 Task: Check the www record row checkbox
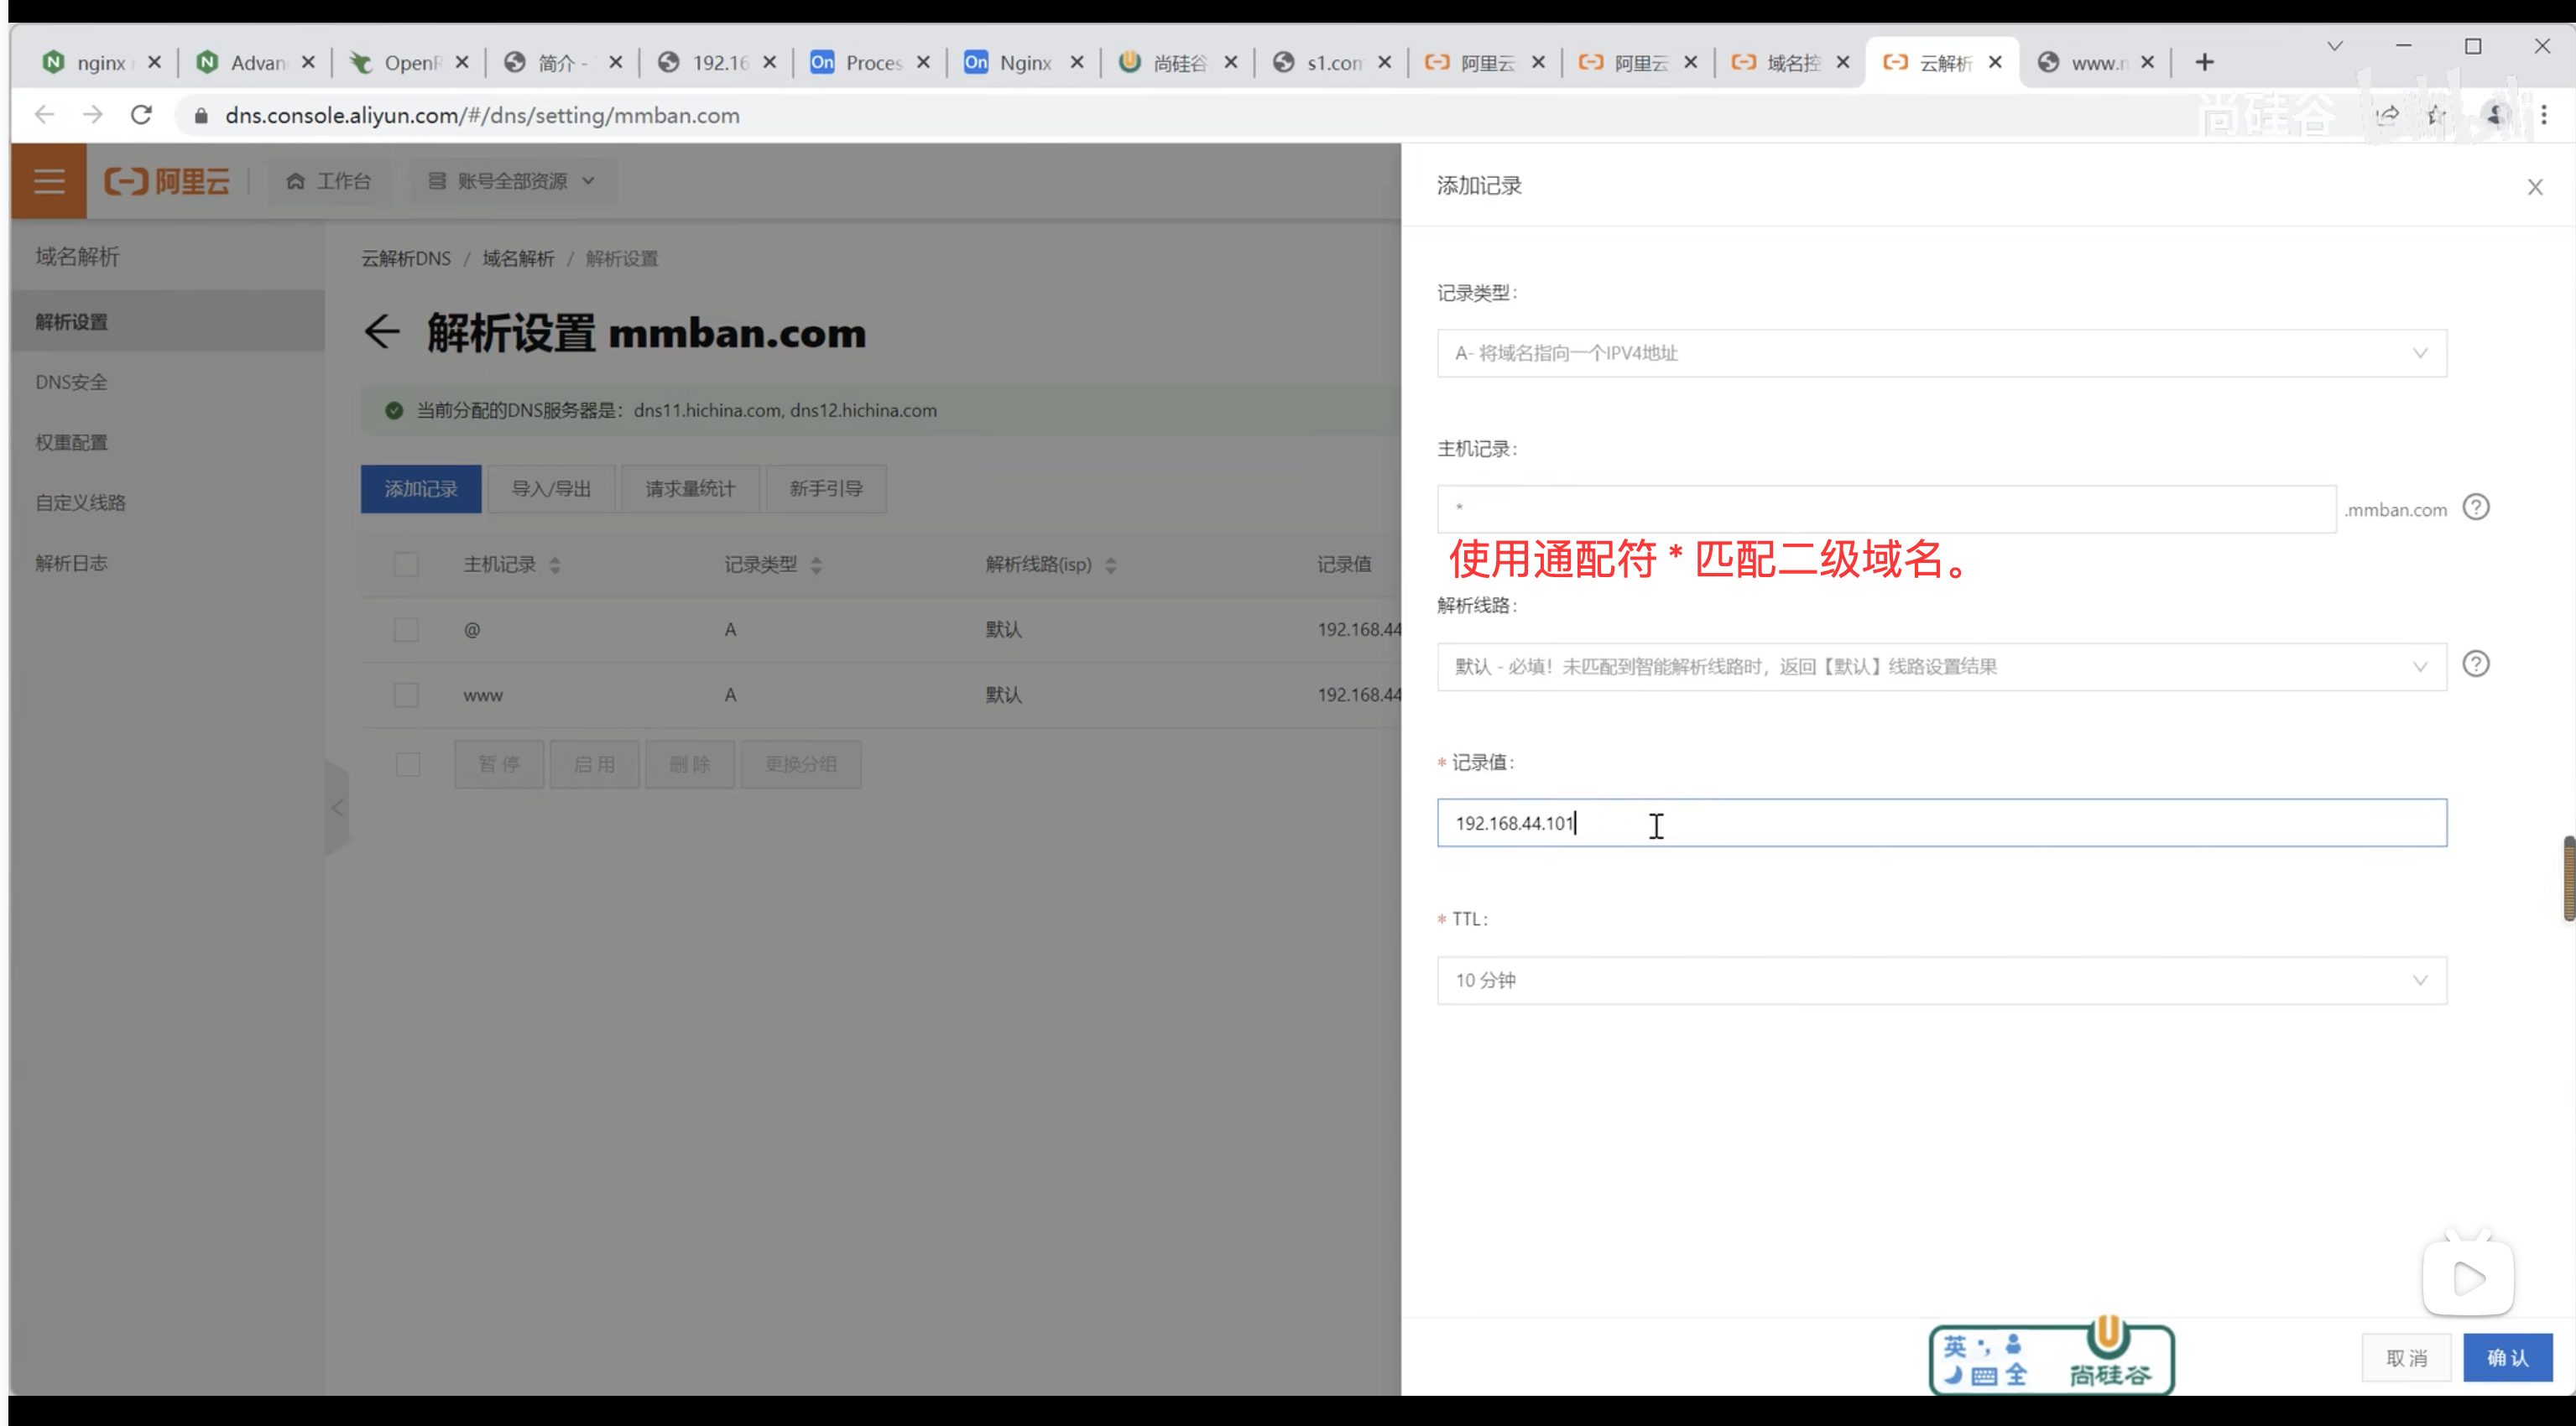coord(406,695)
